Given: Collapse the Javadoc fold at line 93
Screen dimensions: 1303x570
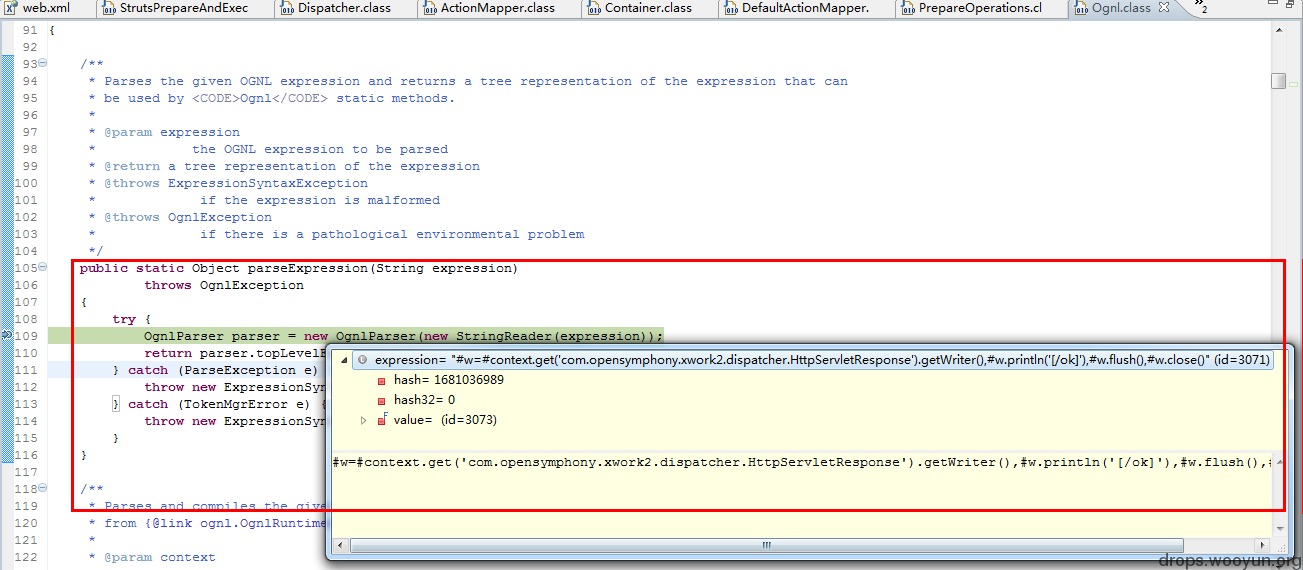Looking at the screenshot, I should 43,64.
